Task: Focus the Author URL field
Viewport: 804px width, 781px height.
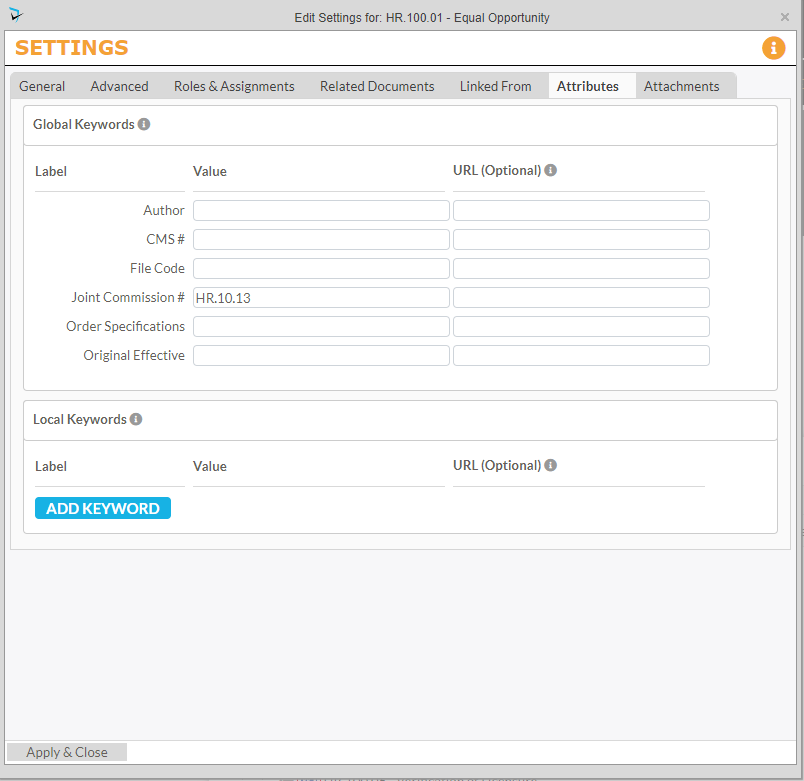Action: click(x=581, y=211)
